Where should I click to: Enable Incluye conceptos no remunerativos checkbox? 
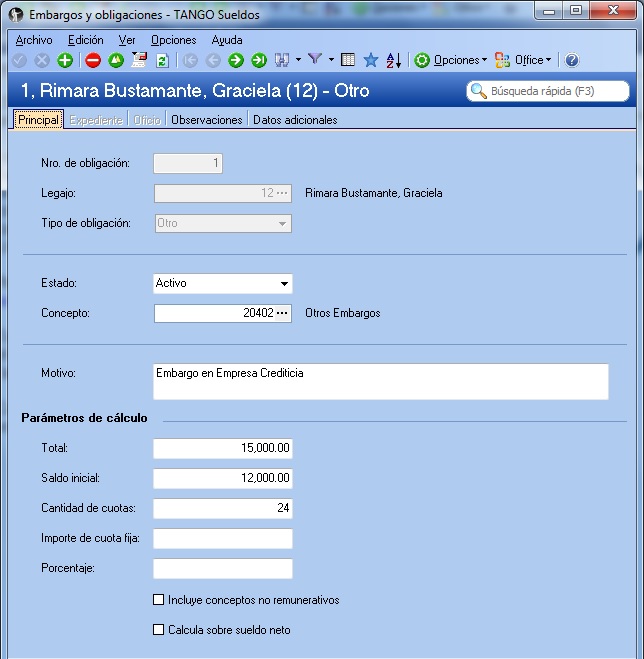(158, 600)
